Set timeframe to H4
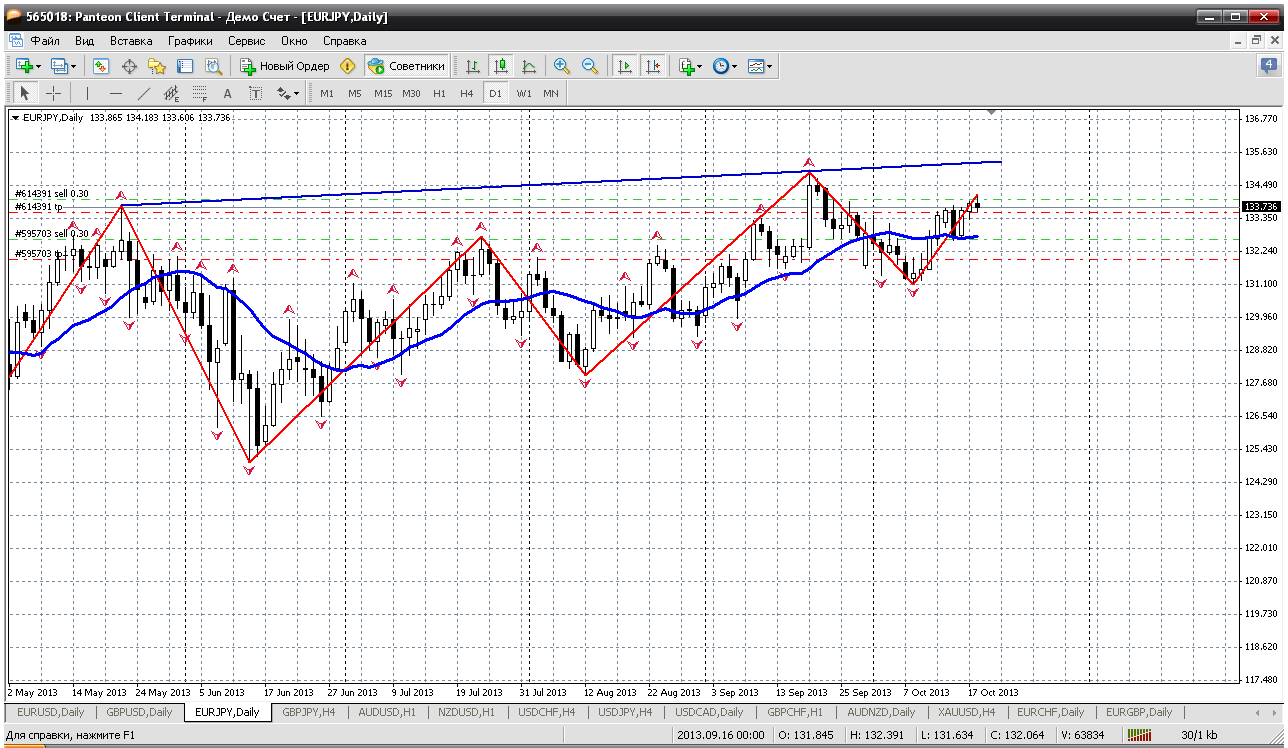The width and height of the screenshot is (1288, 748). (466, 93)
